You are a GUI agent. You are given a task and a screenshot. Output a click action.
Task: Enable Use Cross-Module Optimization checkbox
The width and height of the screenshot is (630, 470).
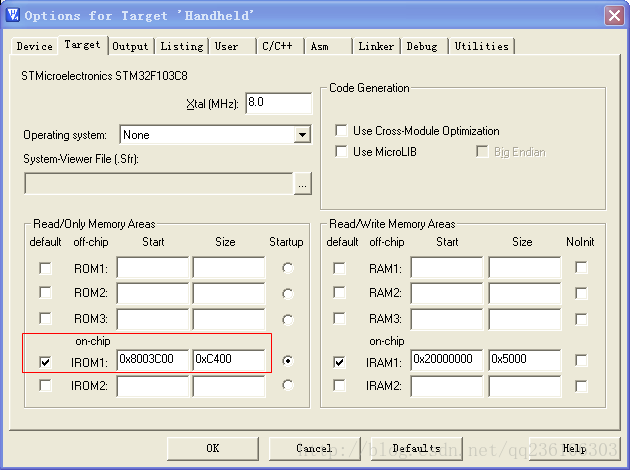tap(343, 131)
